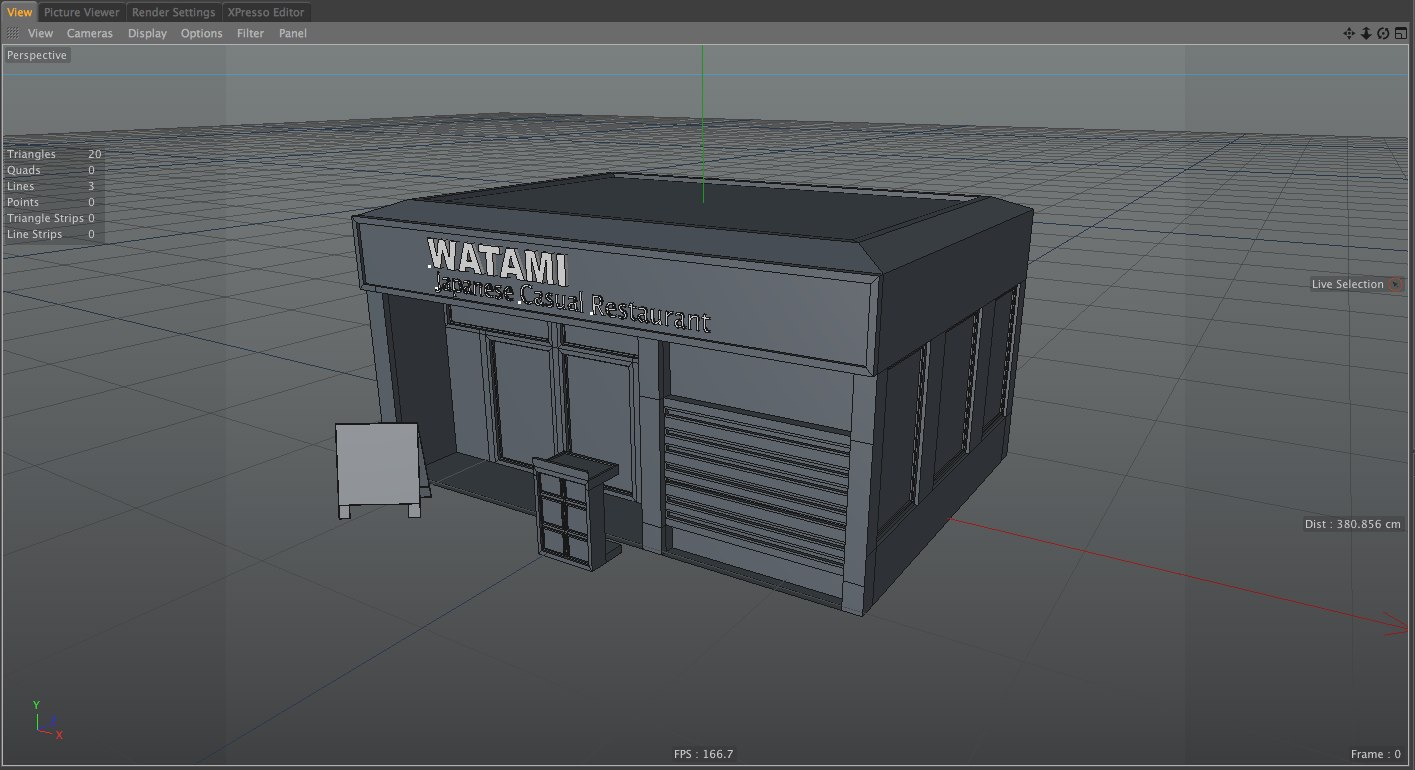Viewport: 1415px width, 770px height.
Task: Click the textured grip icon beside View menu
Action: coord(12,33)
